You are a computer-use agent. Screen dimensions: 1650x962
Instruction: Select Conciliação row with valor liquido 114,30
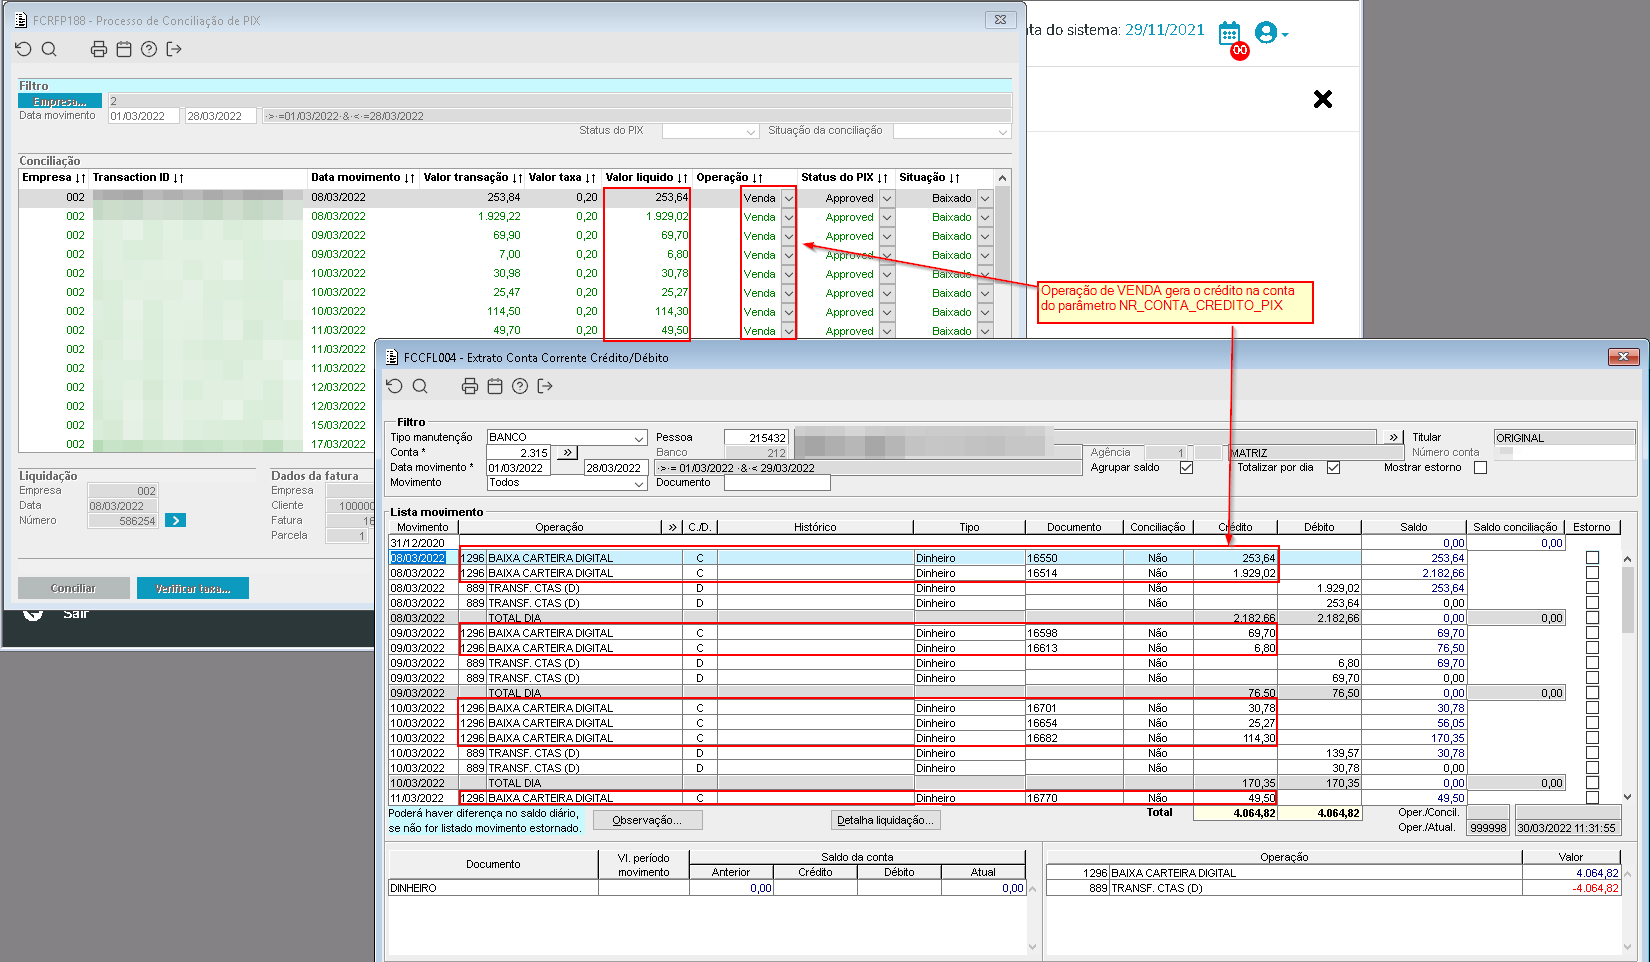point(507,311)
